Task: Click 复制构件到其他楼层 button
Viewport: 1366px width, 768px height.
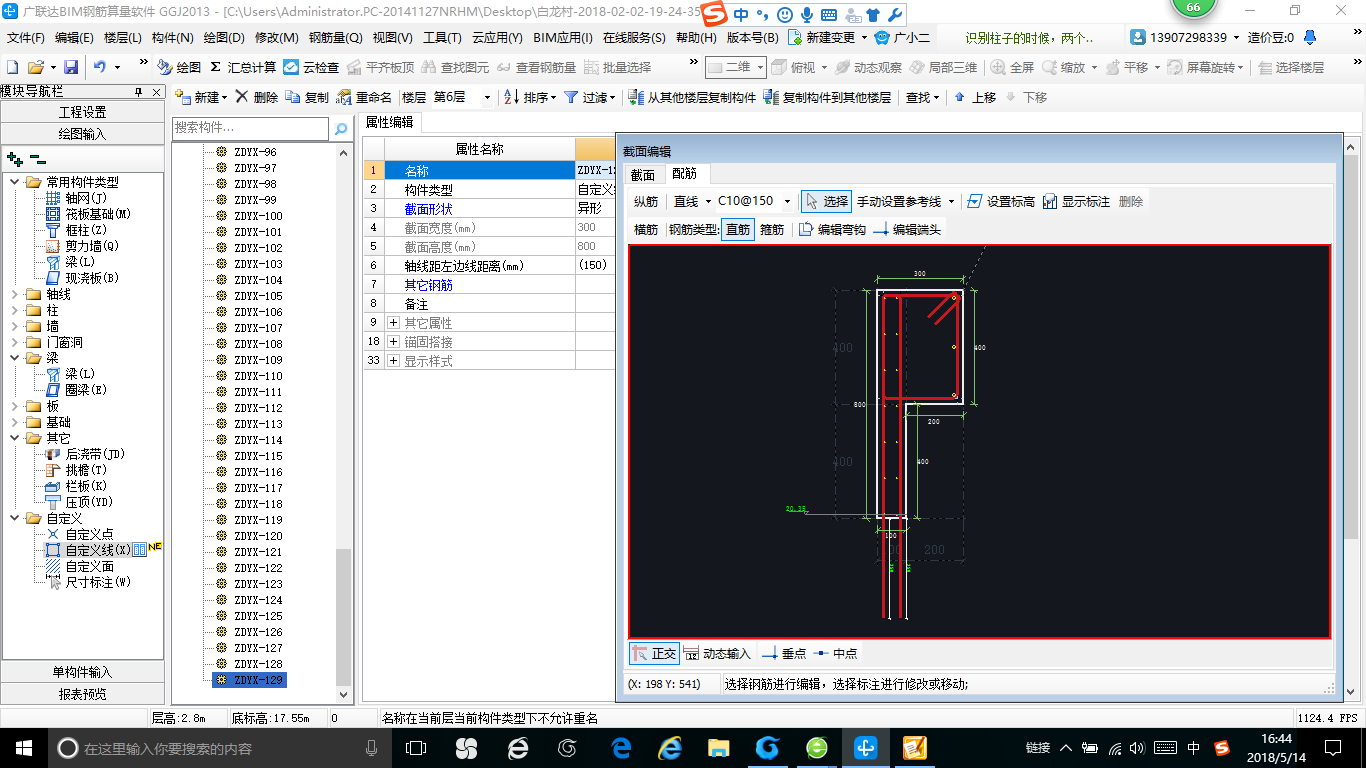Action: pos(827,97)
